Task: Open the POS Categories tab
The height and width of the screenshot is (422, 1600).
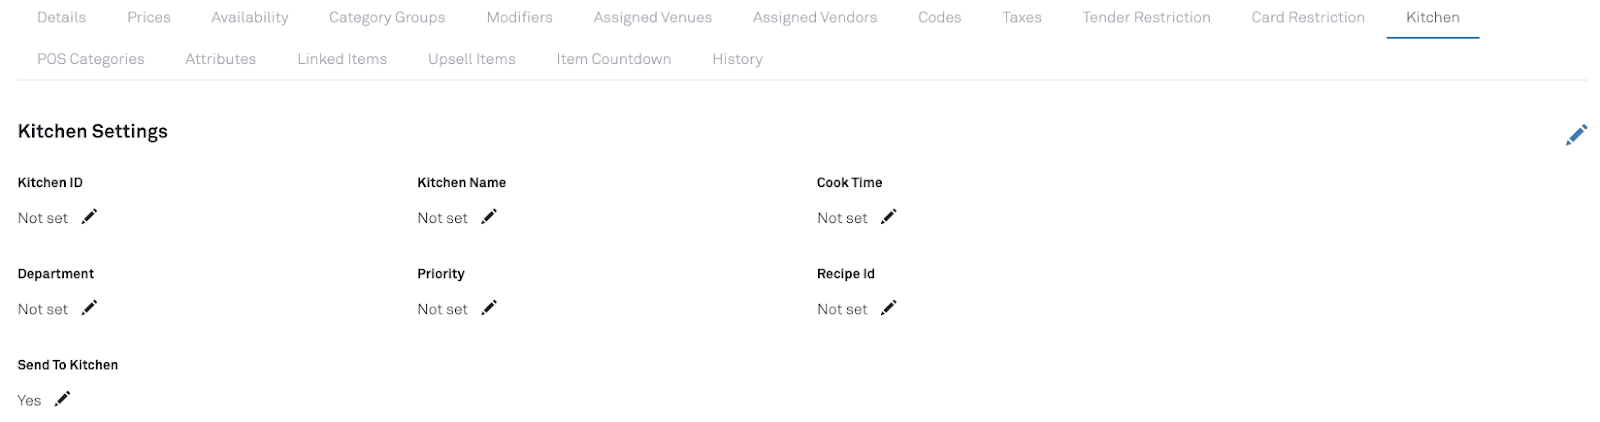Action: coord(91,59)
